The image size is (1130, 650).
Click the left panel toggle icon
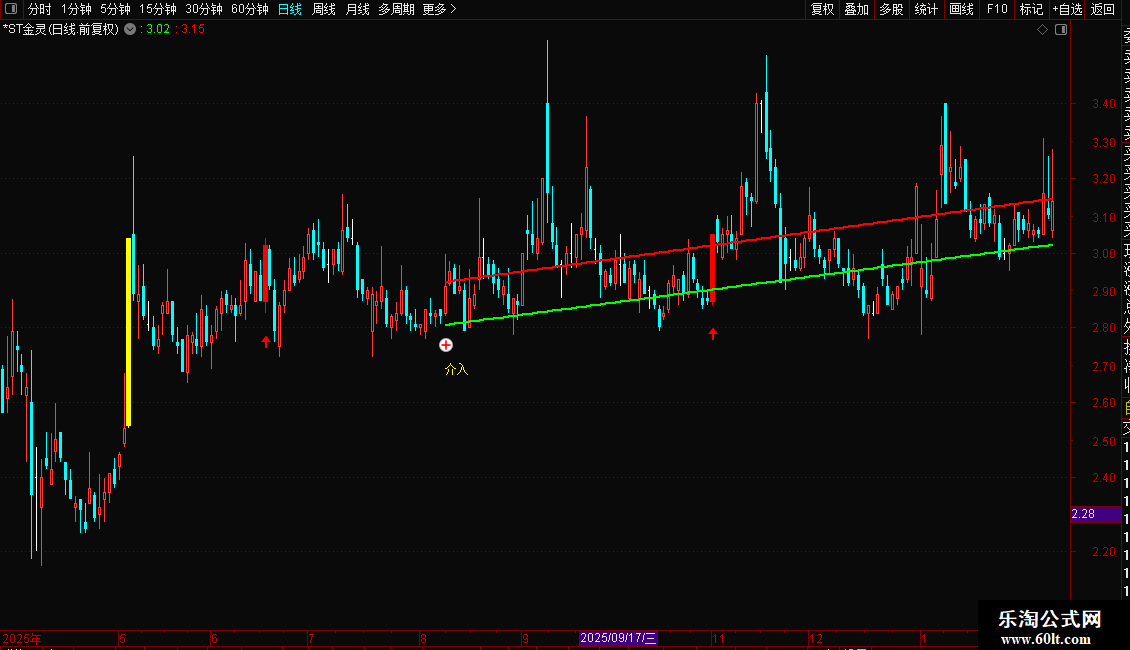pos(10,9)
